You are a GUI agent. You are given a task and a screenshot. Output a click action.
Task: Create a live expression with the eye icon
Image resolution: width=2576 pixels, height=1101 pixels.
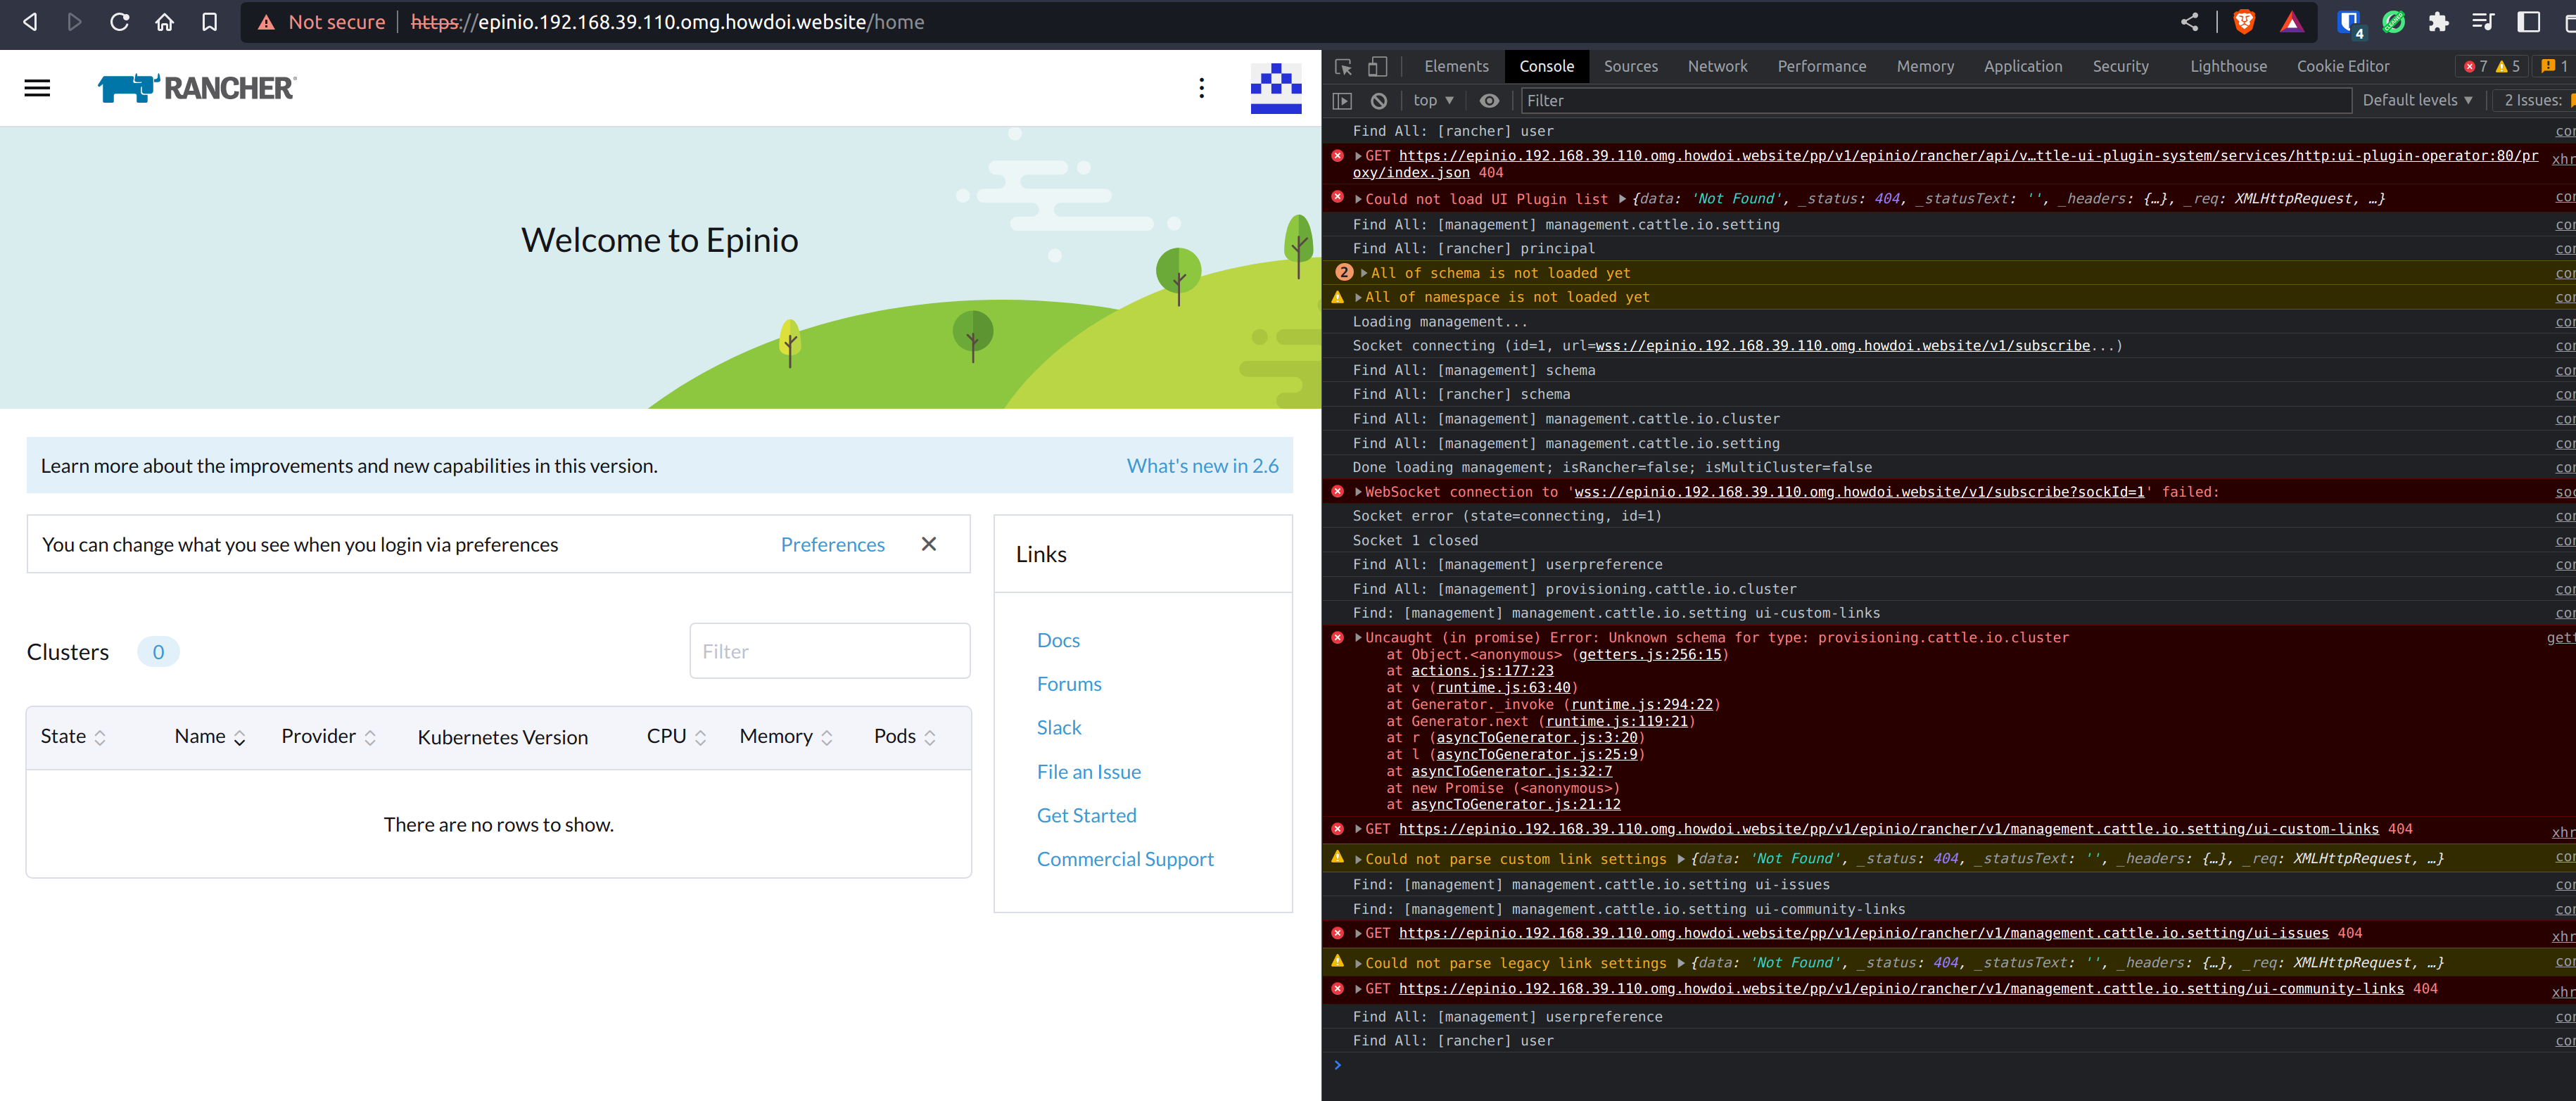1489,100
